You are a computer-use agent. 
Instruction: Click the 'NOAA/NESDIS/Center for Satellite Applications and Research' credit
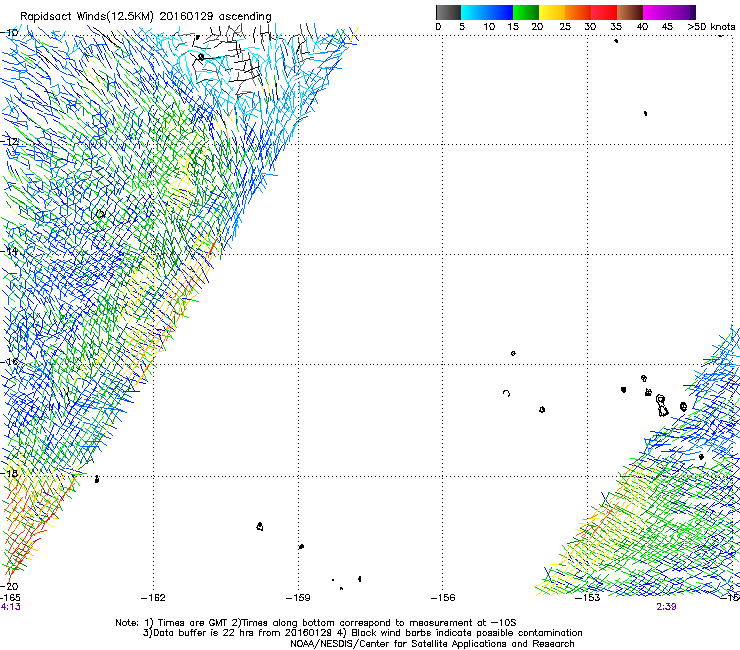click(x=432, y=644)
